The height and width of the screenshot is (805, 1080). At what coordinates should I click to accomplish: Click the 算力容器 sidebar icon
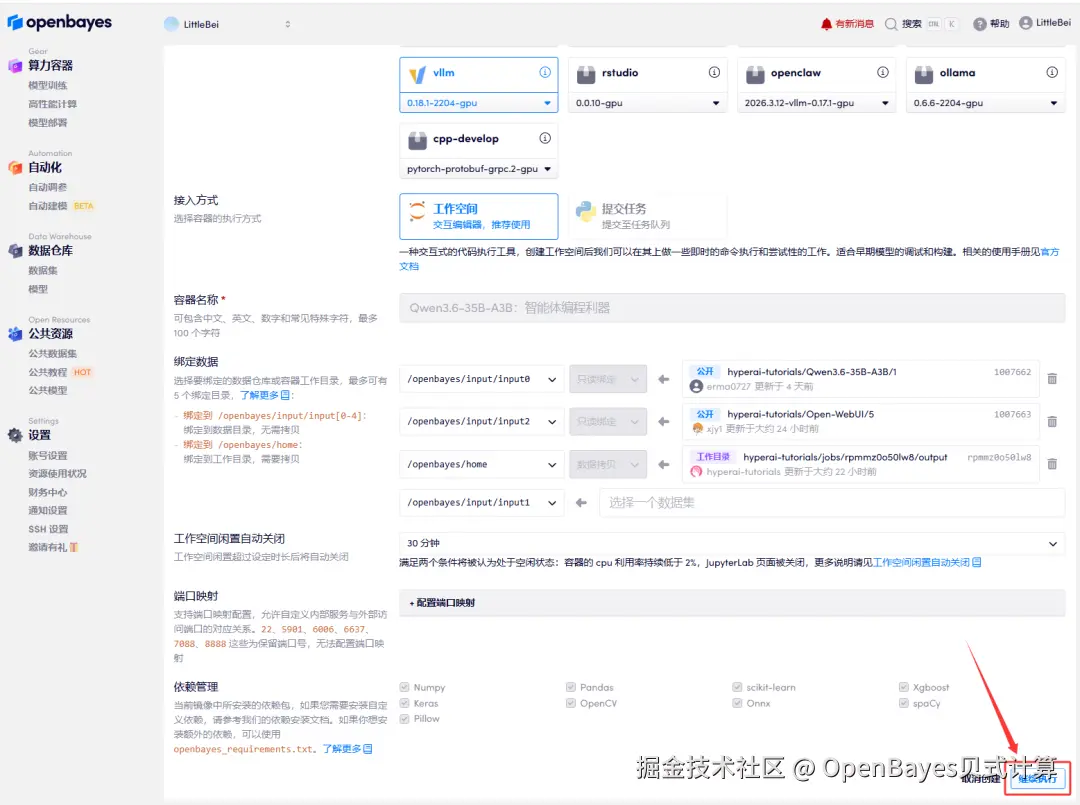pyautogui.click(x=15, y=65)
